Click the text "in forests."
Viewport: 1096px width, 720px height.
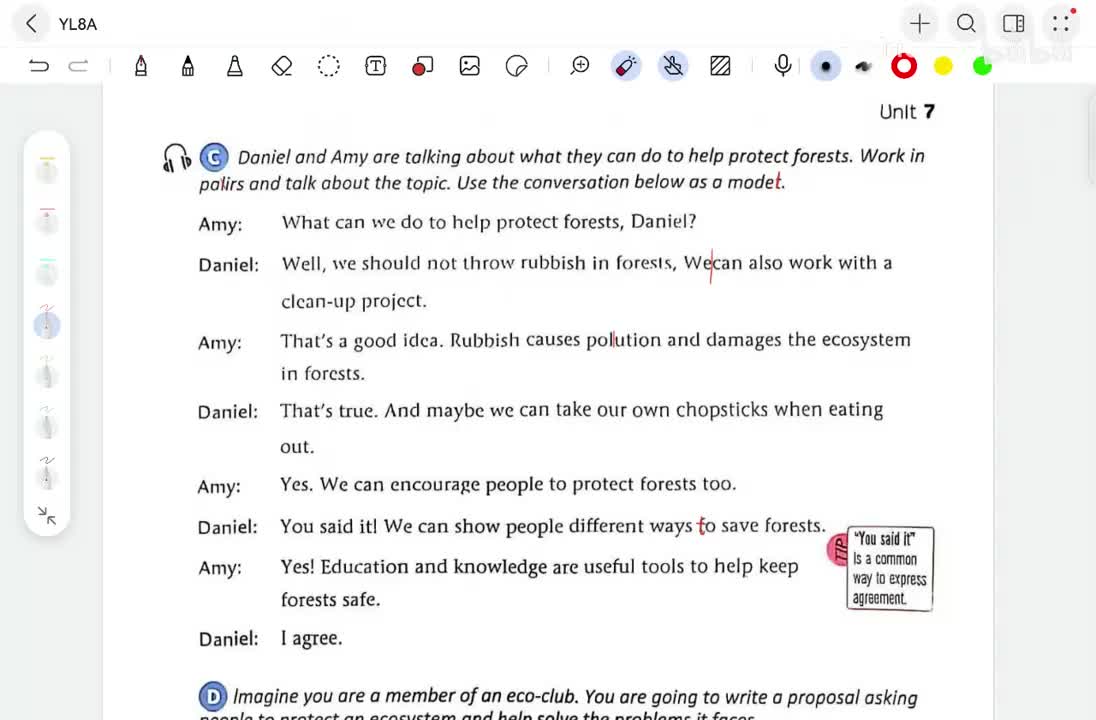pyautogui.click(x=322, y=373)
